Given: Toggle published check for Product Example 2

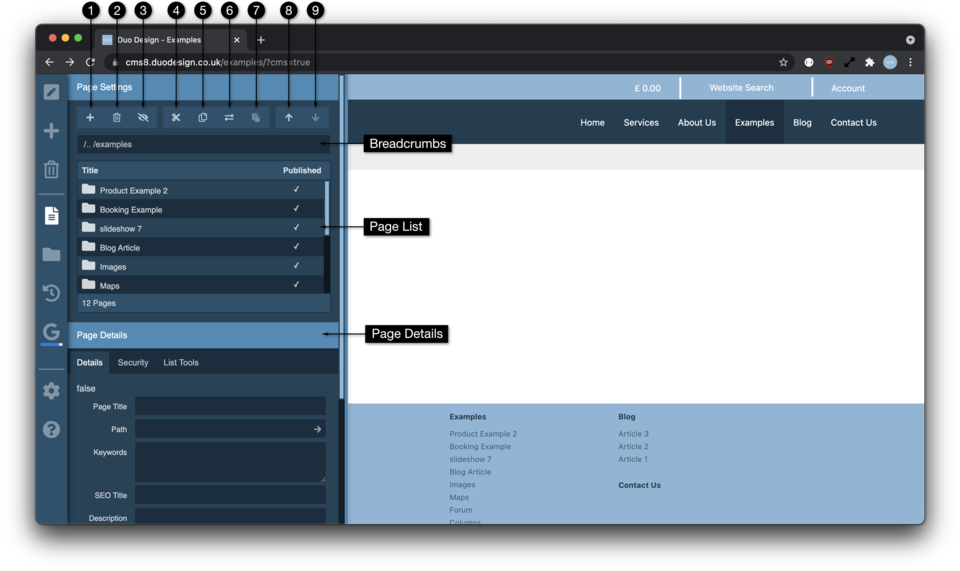Looking at the screenshot, I should point(296,190).
